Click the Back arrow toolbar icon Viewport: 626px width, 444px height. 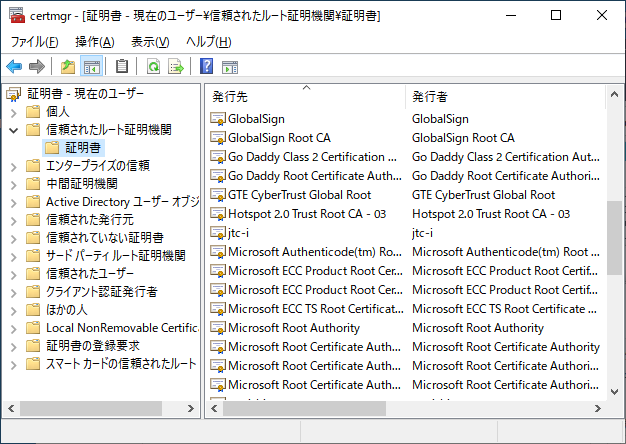pyautogui.click(x=14, y=66)
